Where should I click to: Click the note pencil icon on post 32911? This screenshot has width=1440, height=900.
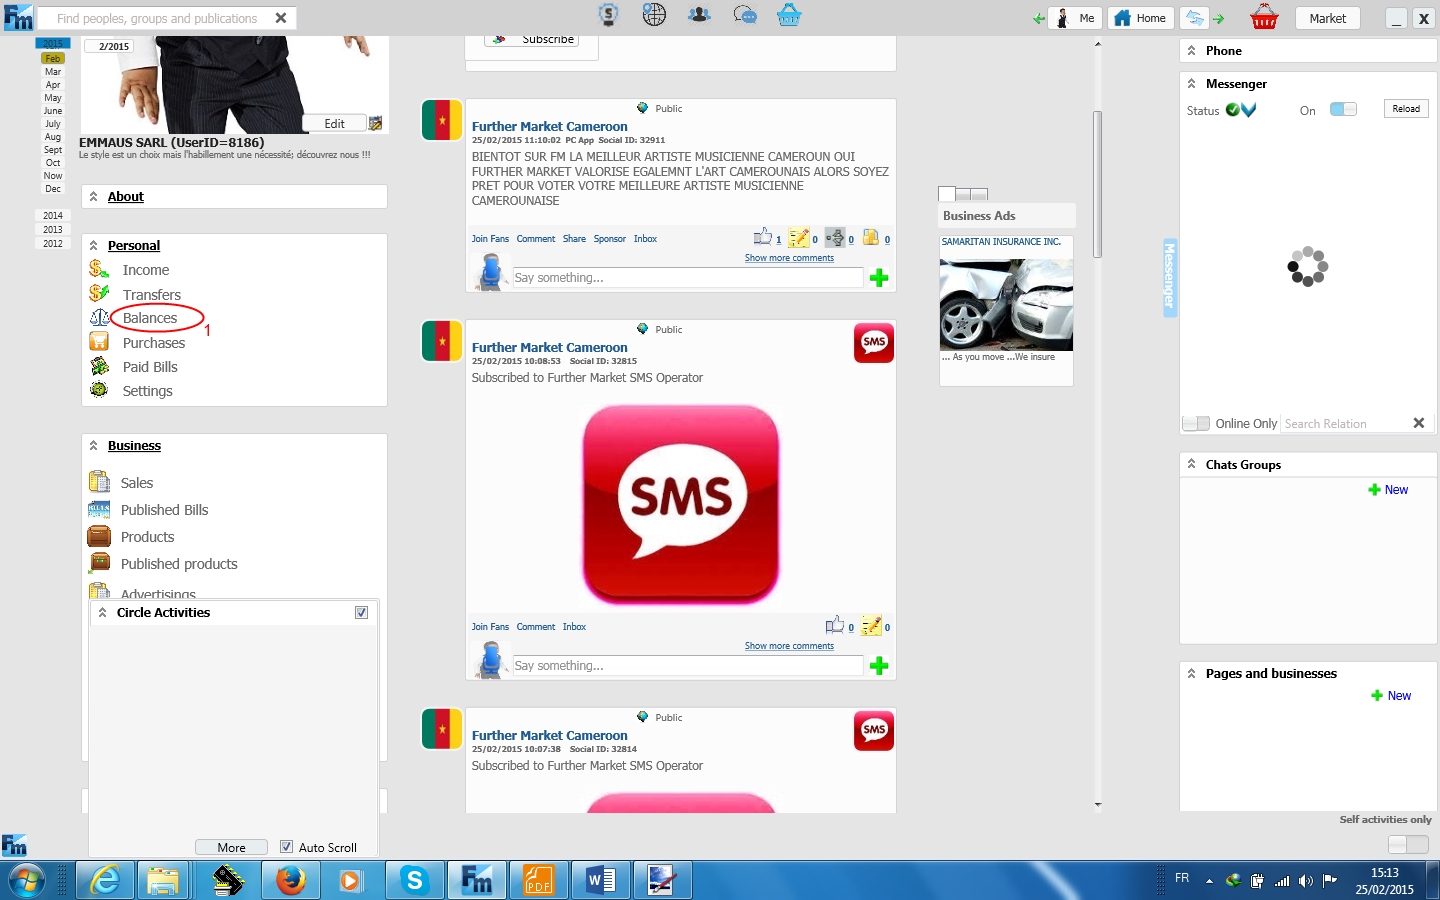point(798,237)
